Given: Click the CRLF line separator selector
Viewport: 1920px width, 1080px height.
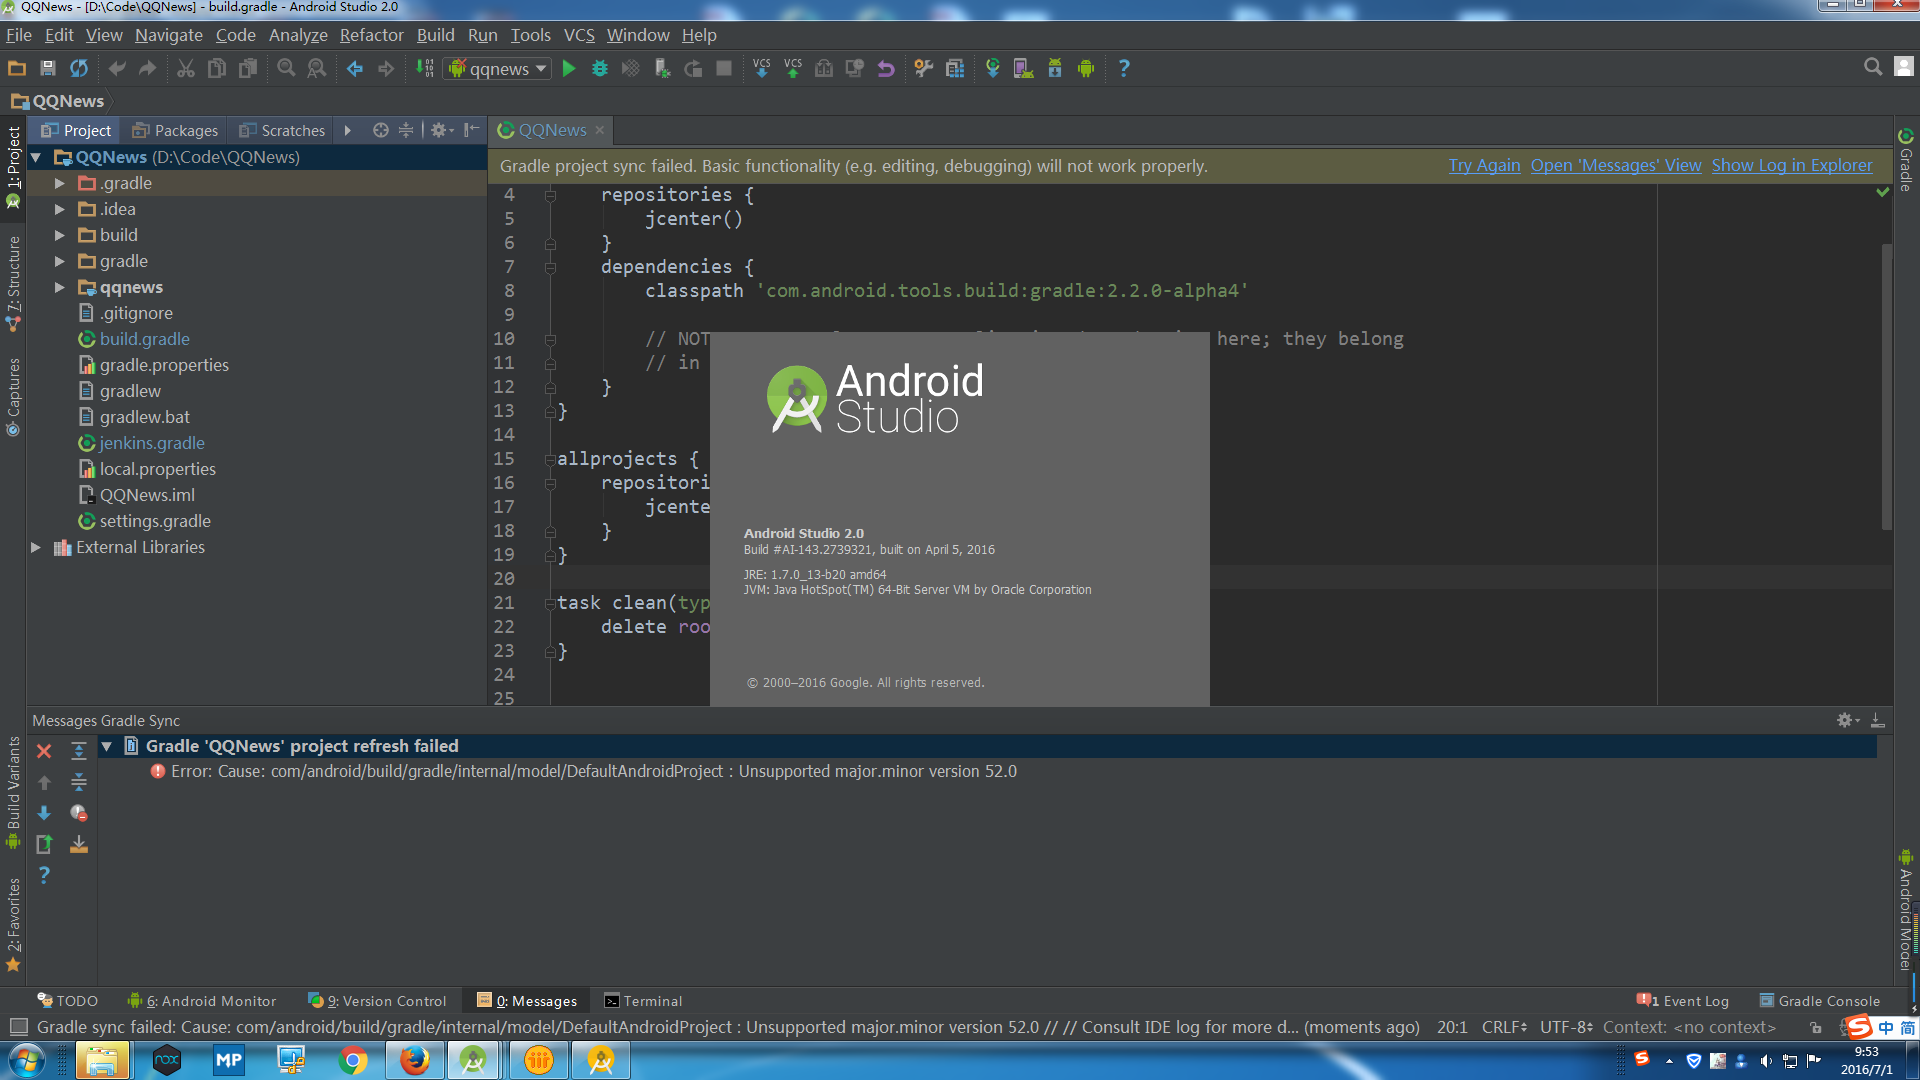Looking at the screenshot, I should 1503,1027.
